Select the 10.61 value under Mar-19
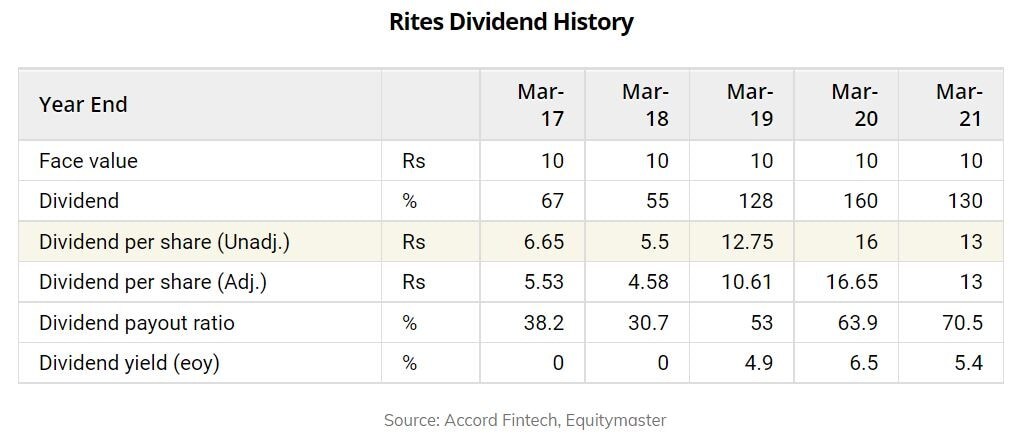This screenshot has height=448, width=1031. pyautogui.click(x=749, y=282)
